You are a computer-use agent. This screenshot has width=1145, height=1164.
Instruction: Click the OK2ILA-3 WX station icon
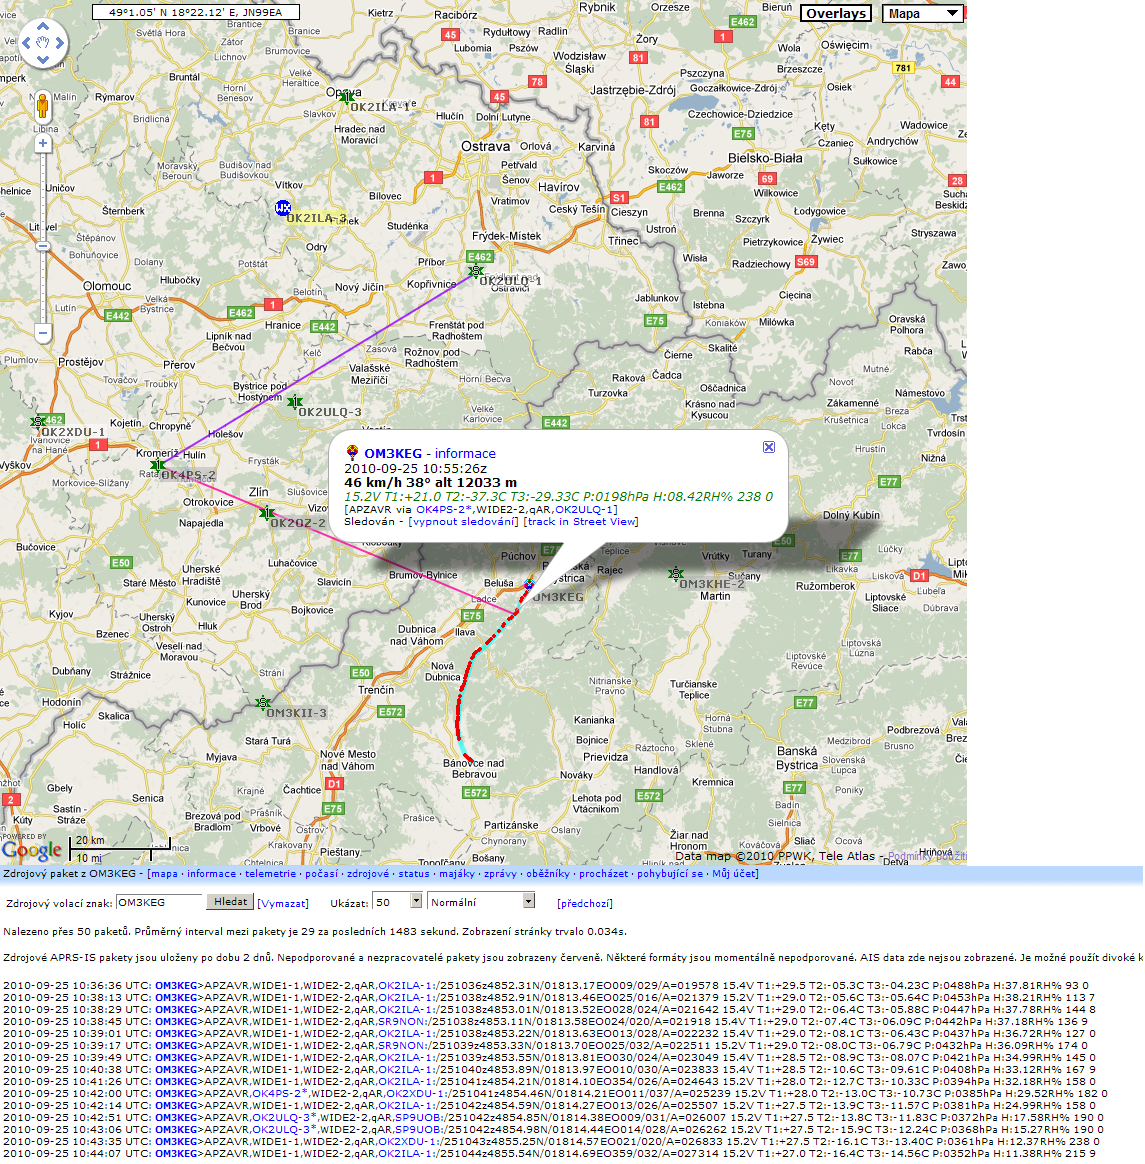coord(283,208)
